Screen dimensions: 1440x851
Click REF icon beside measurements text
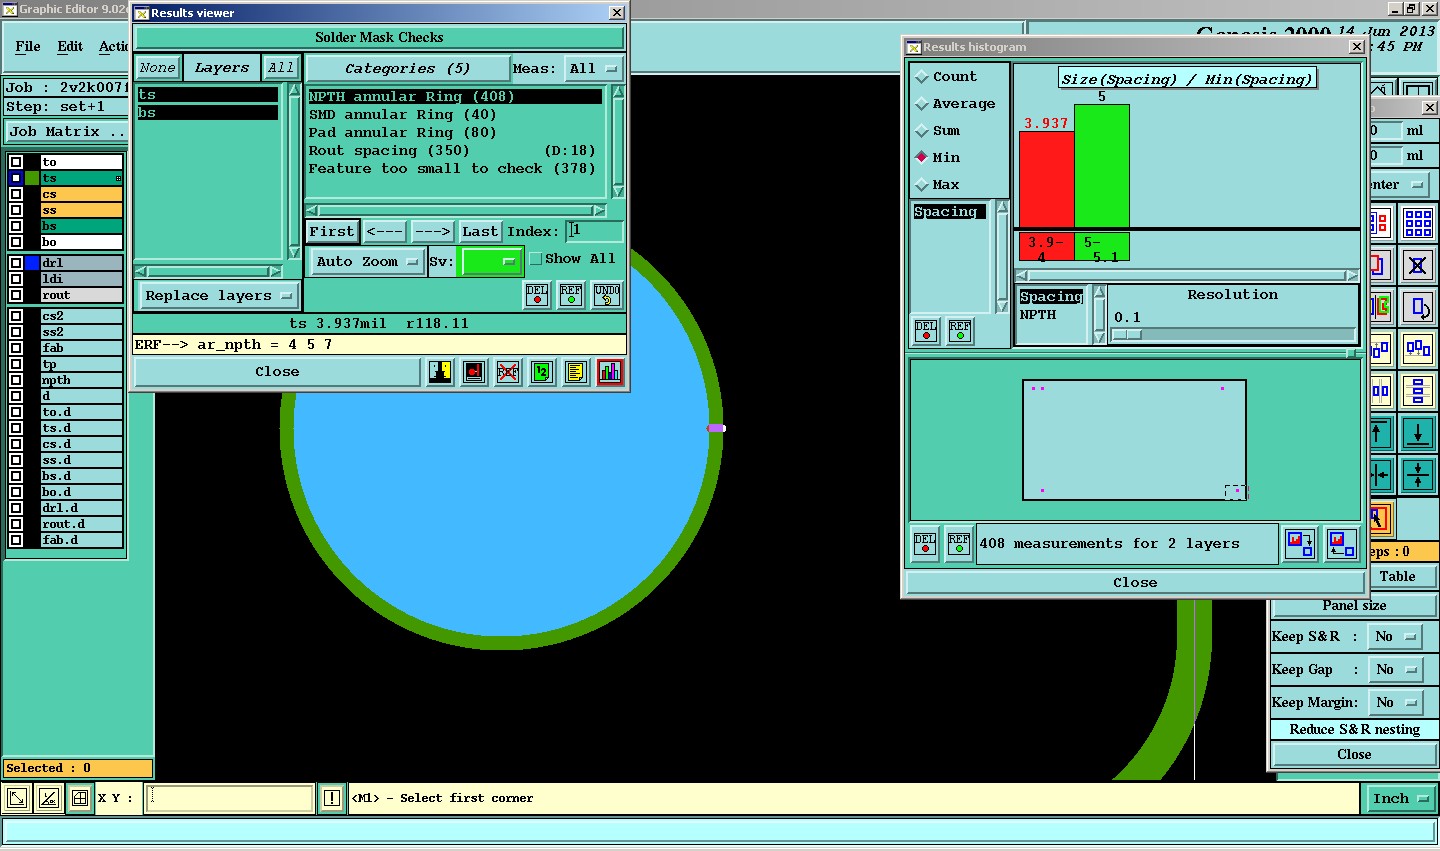(x=959, y=545)
